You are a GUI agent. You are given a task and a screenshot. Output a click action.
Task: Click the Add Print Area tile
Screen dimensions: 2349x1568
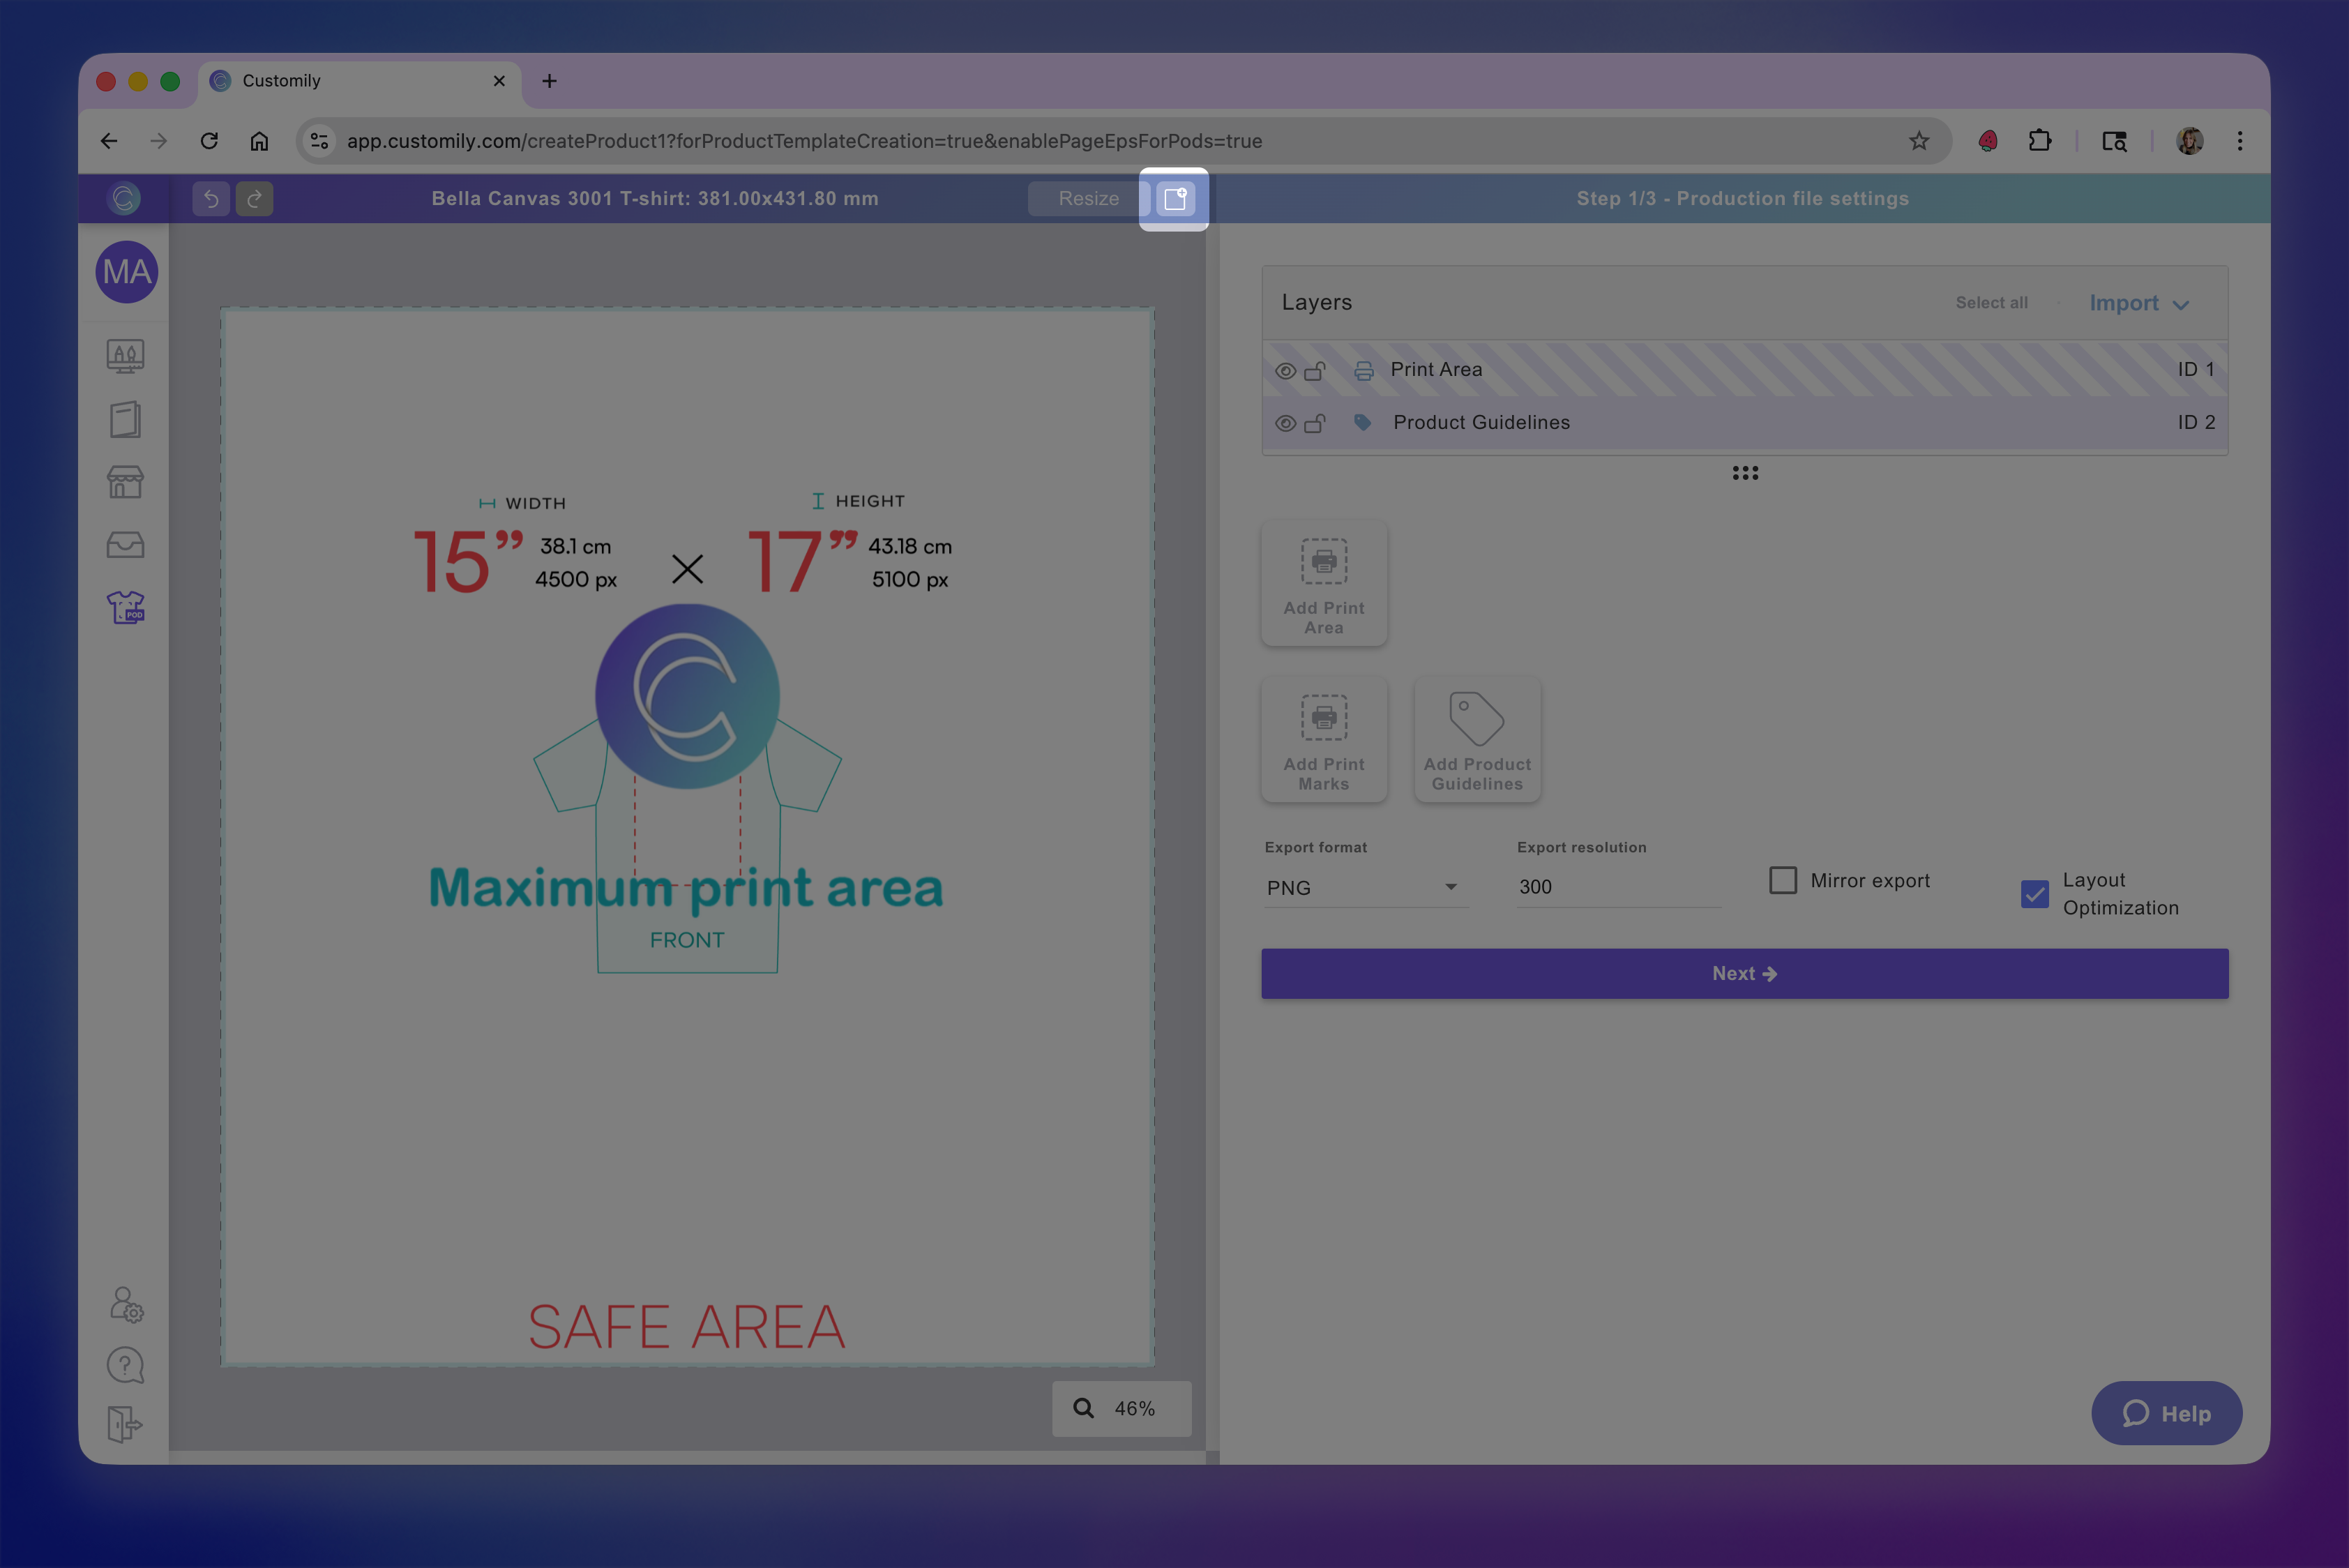[1323, 583]
